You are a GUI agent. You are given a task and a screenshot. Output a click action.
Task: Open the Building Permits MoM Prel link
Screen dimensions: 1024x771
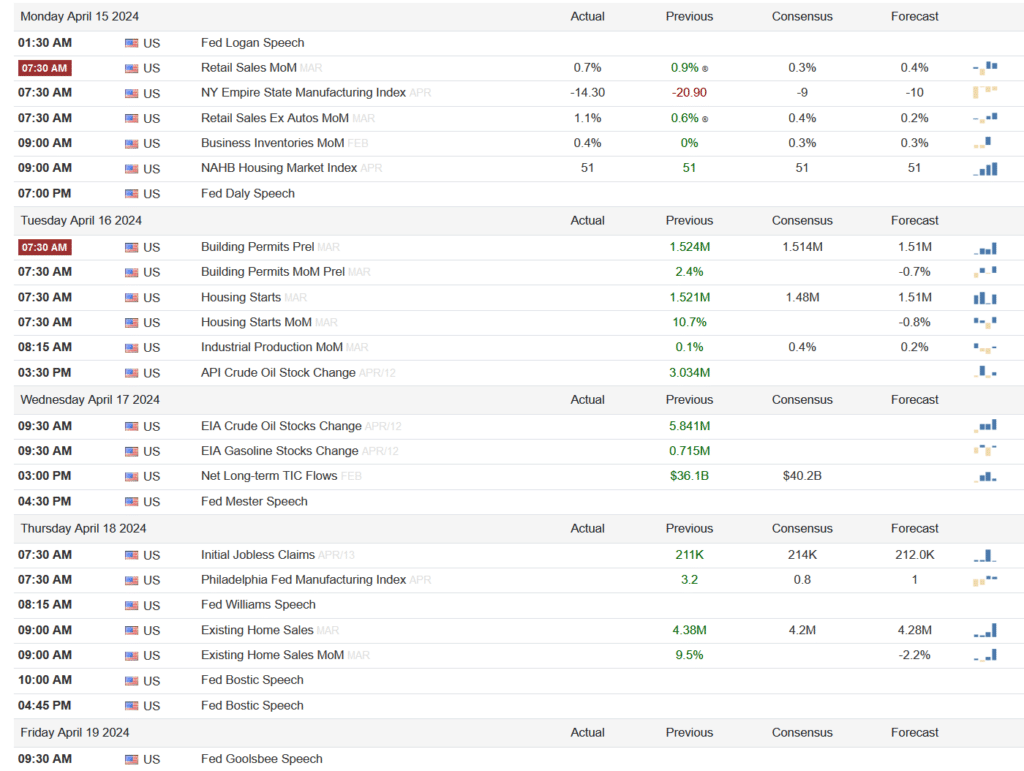tap(273, 272)
